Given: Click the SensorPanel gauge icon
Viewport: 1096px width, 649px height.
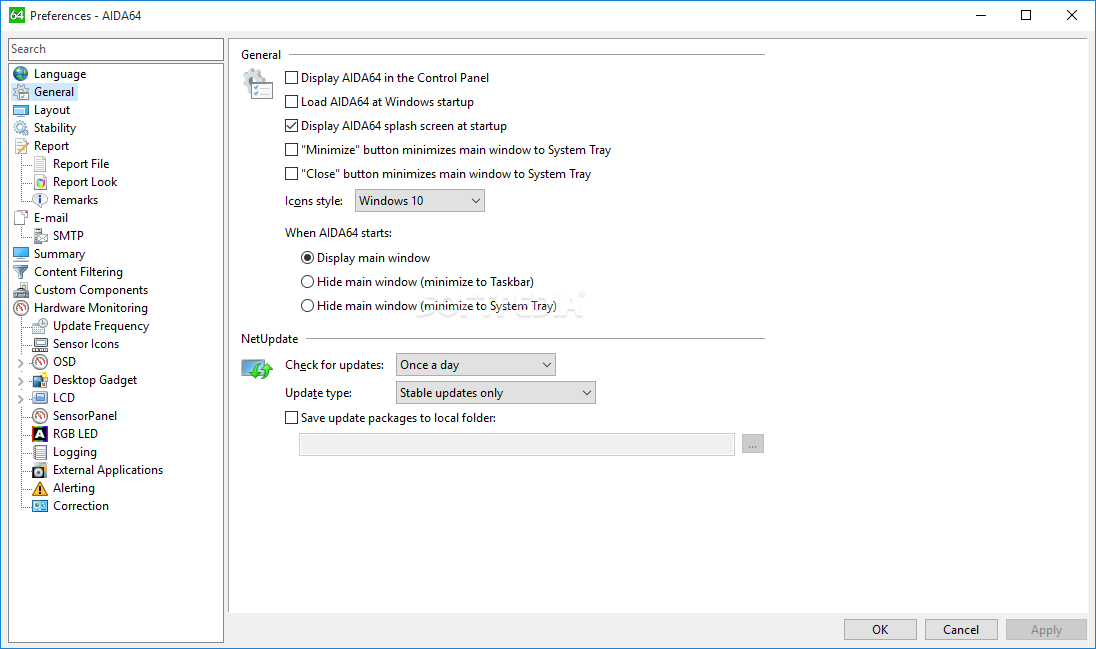Looking at the screenshot, I should click(x=40, y=415).
